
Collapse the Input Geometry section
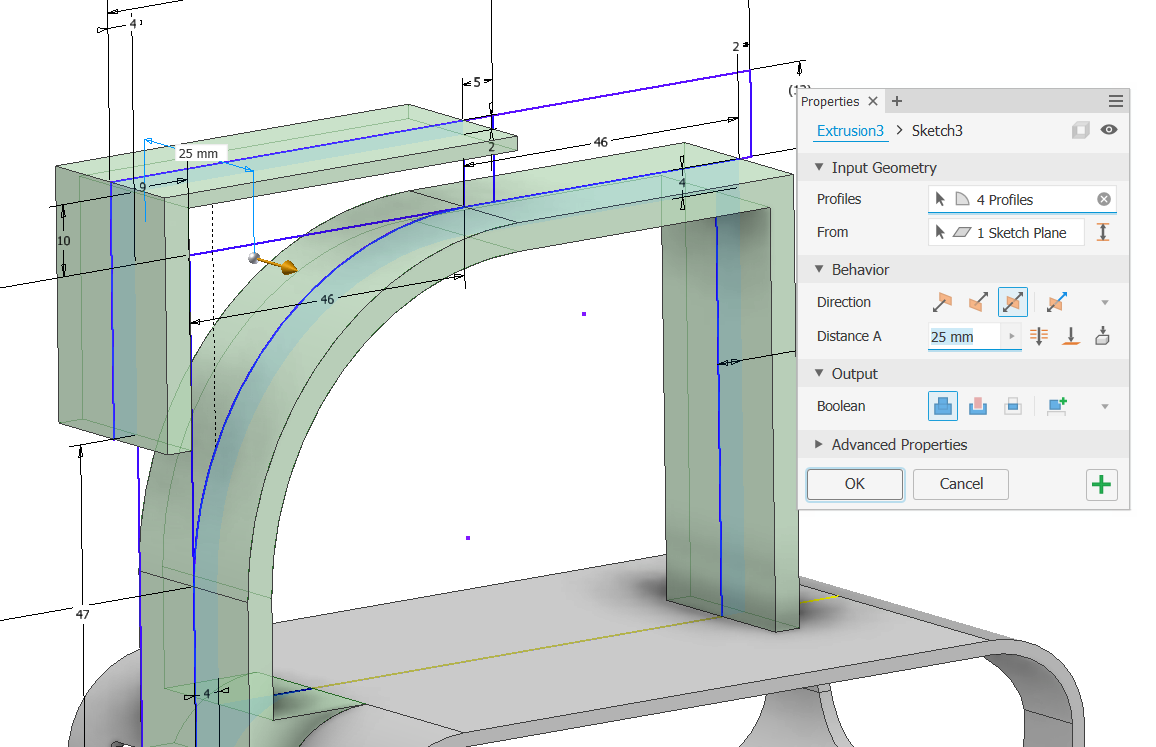point(820,168)
